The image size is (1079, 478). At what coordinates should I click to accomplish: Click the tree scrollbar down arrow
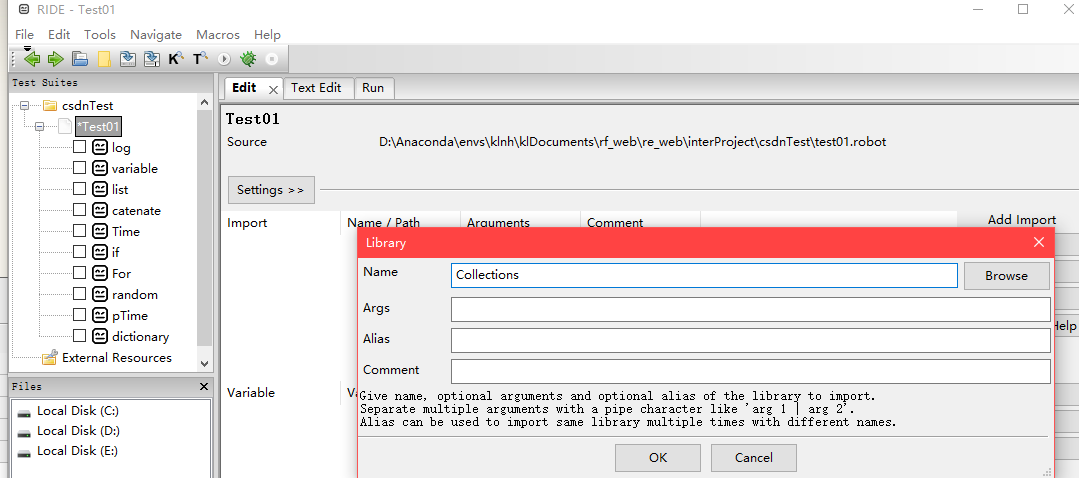pos(204,362)
